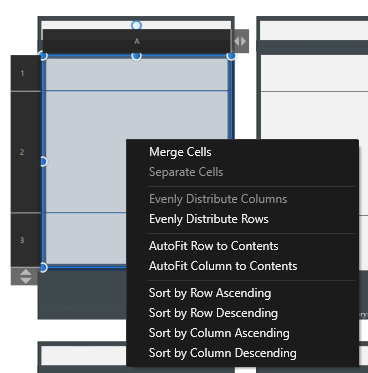Screen dimensions: 368x373
Task: Select column header A
Action: pyautogui.click(x=137, y=41)
